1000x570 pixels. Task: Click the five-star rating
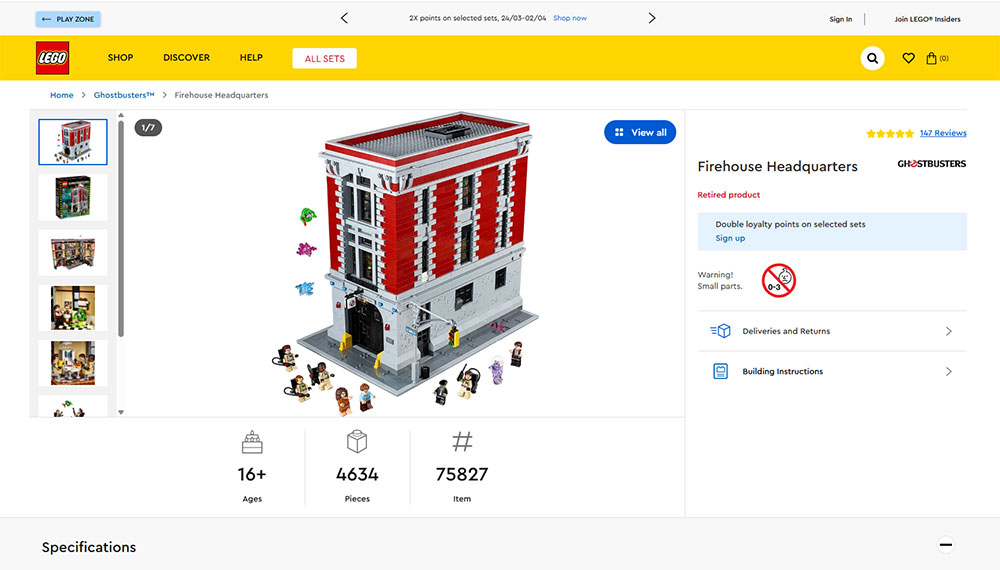890,133
